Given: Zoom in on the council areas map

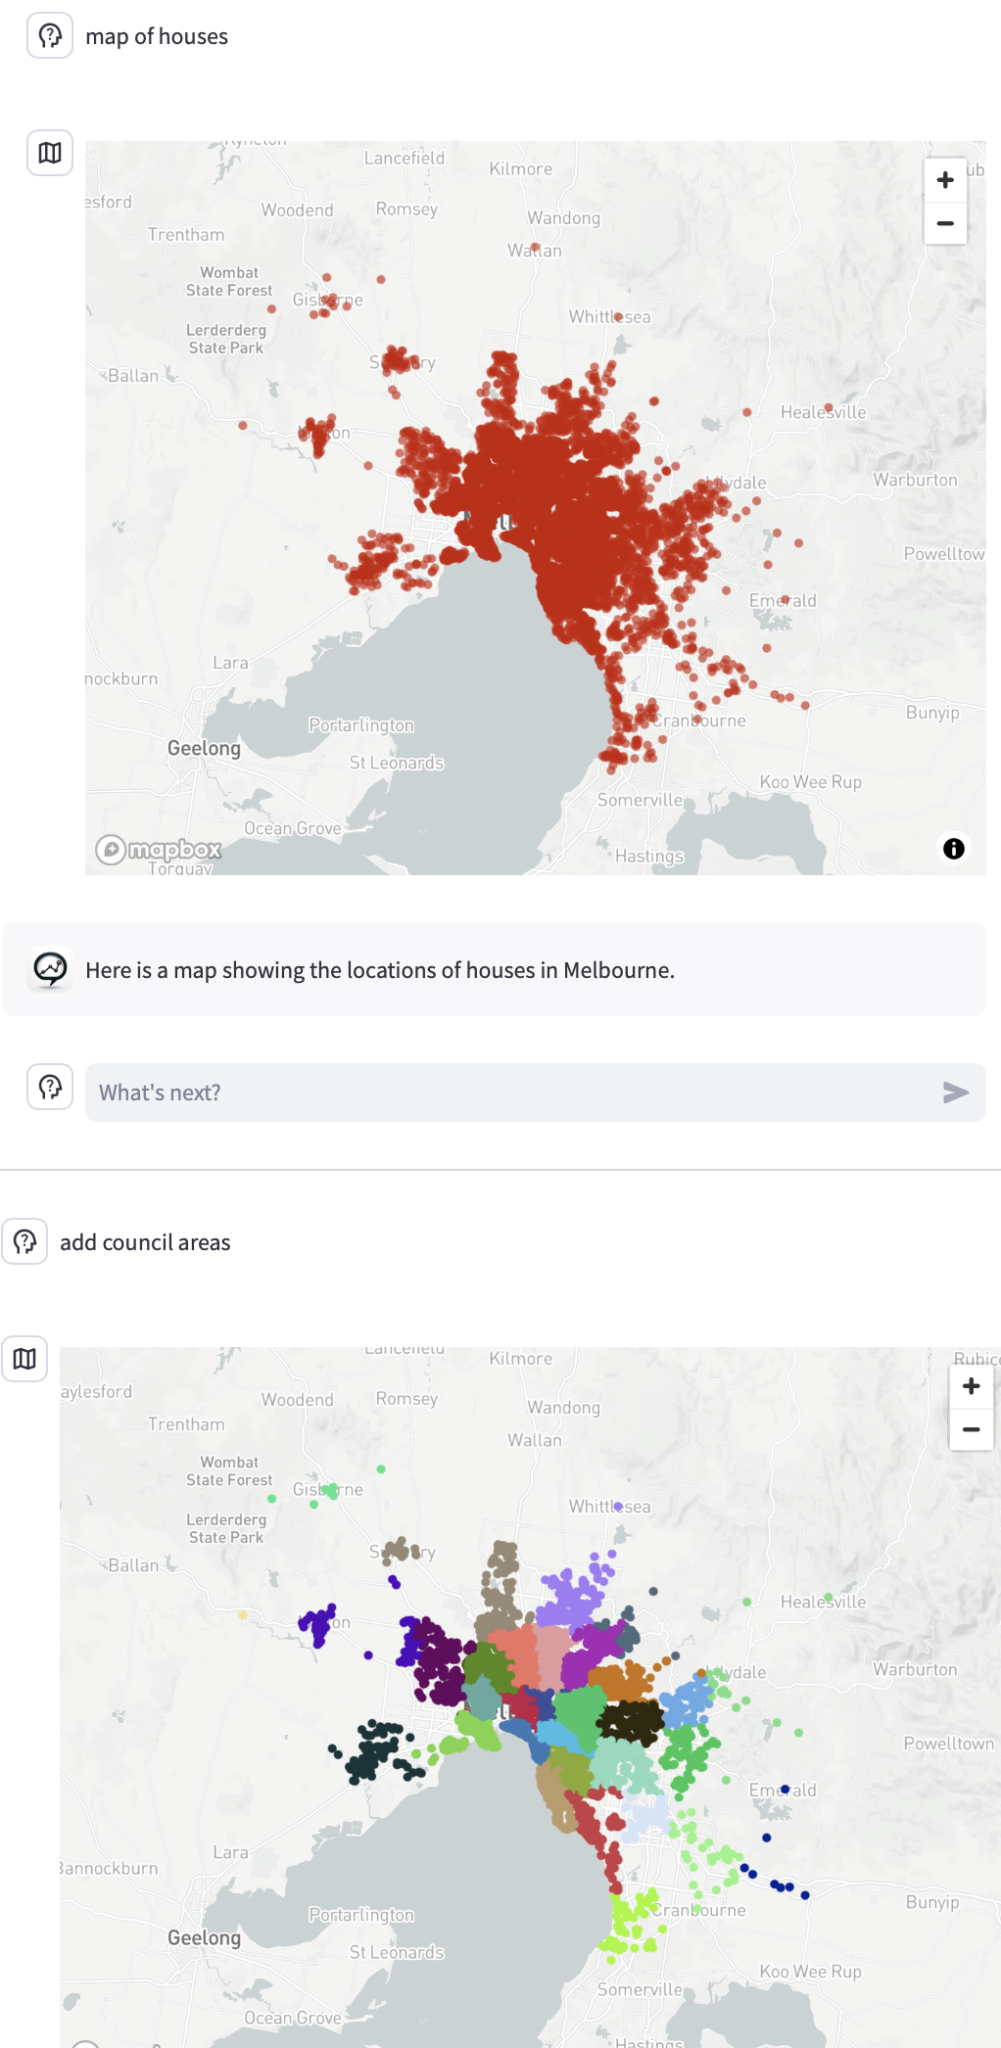Looking at the screenshot, I should pos(971,1386).
